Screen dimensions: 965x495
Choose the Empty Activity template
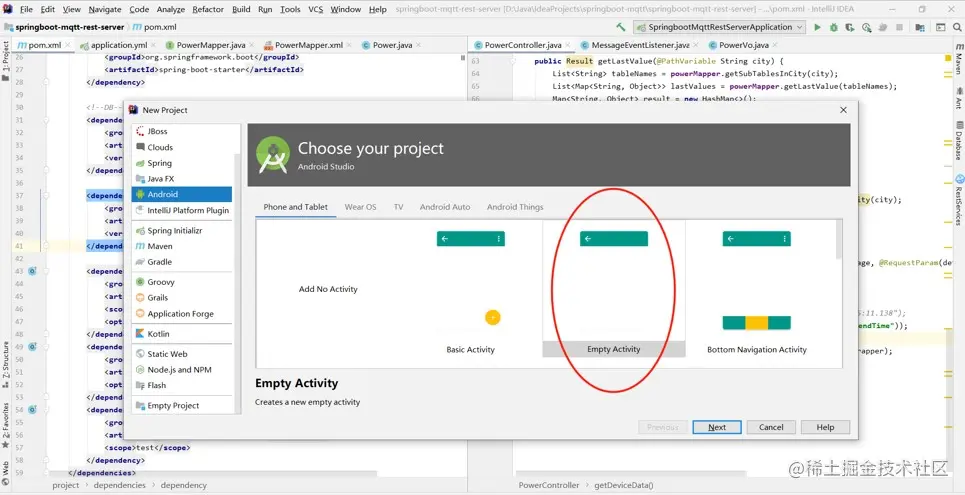614,289
